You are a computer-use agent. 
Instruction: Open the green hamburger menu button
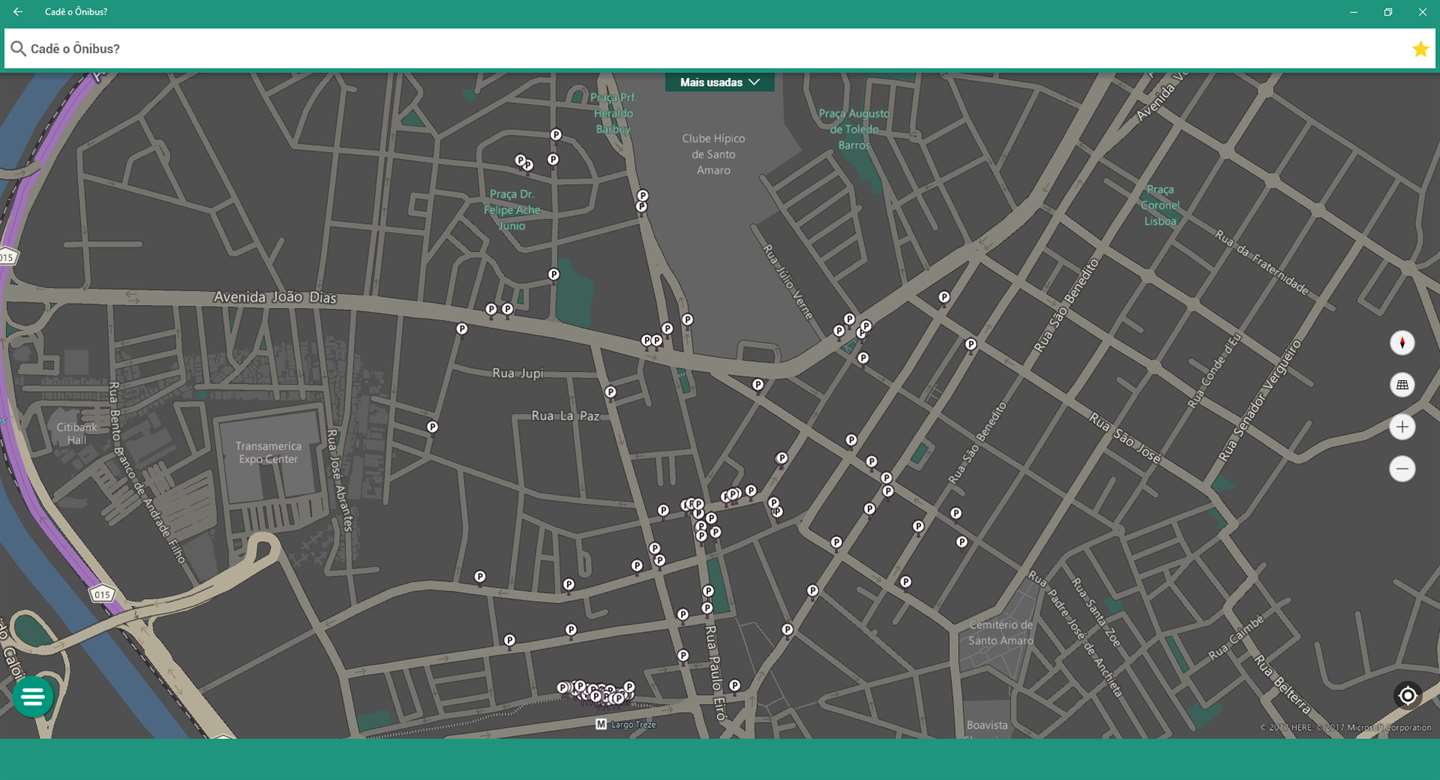point(33,697)
